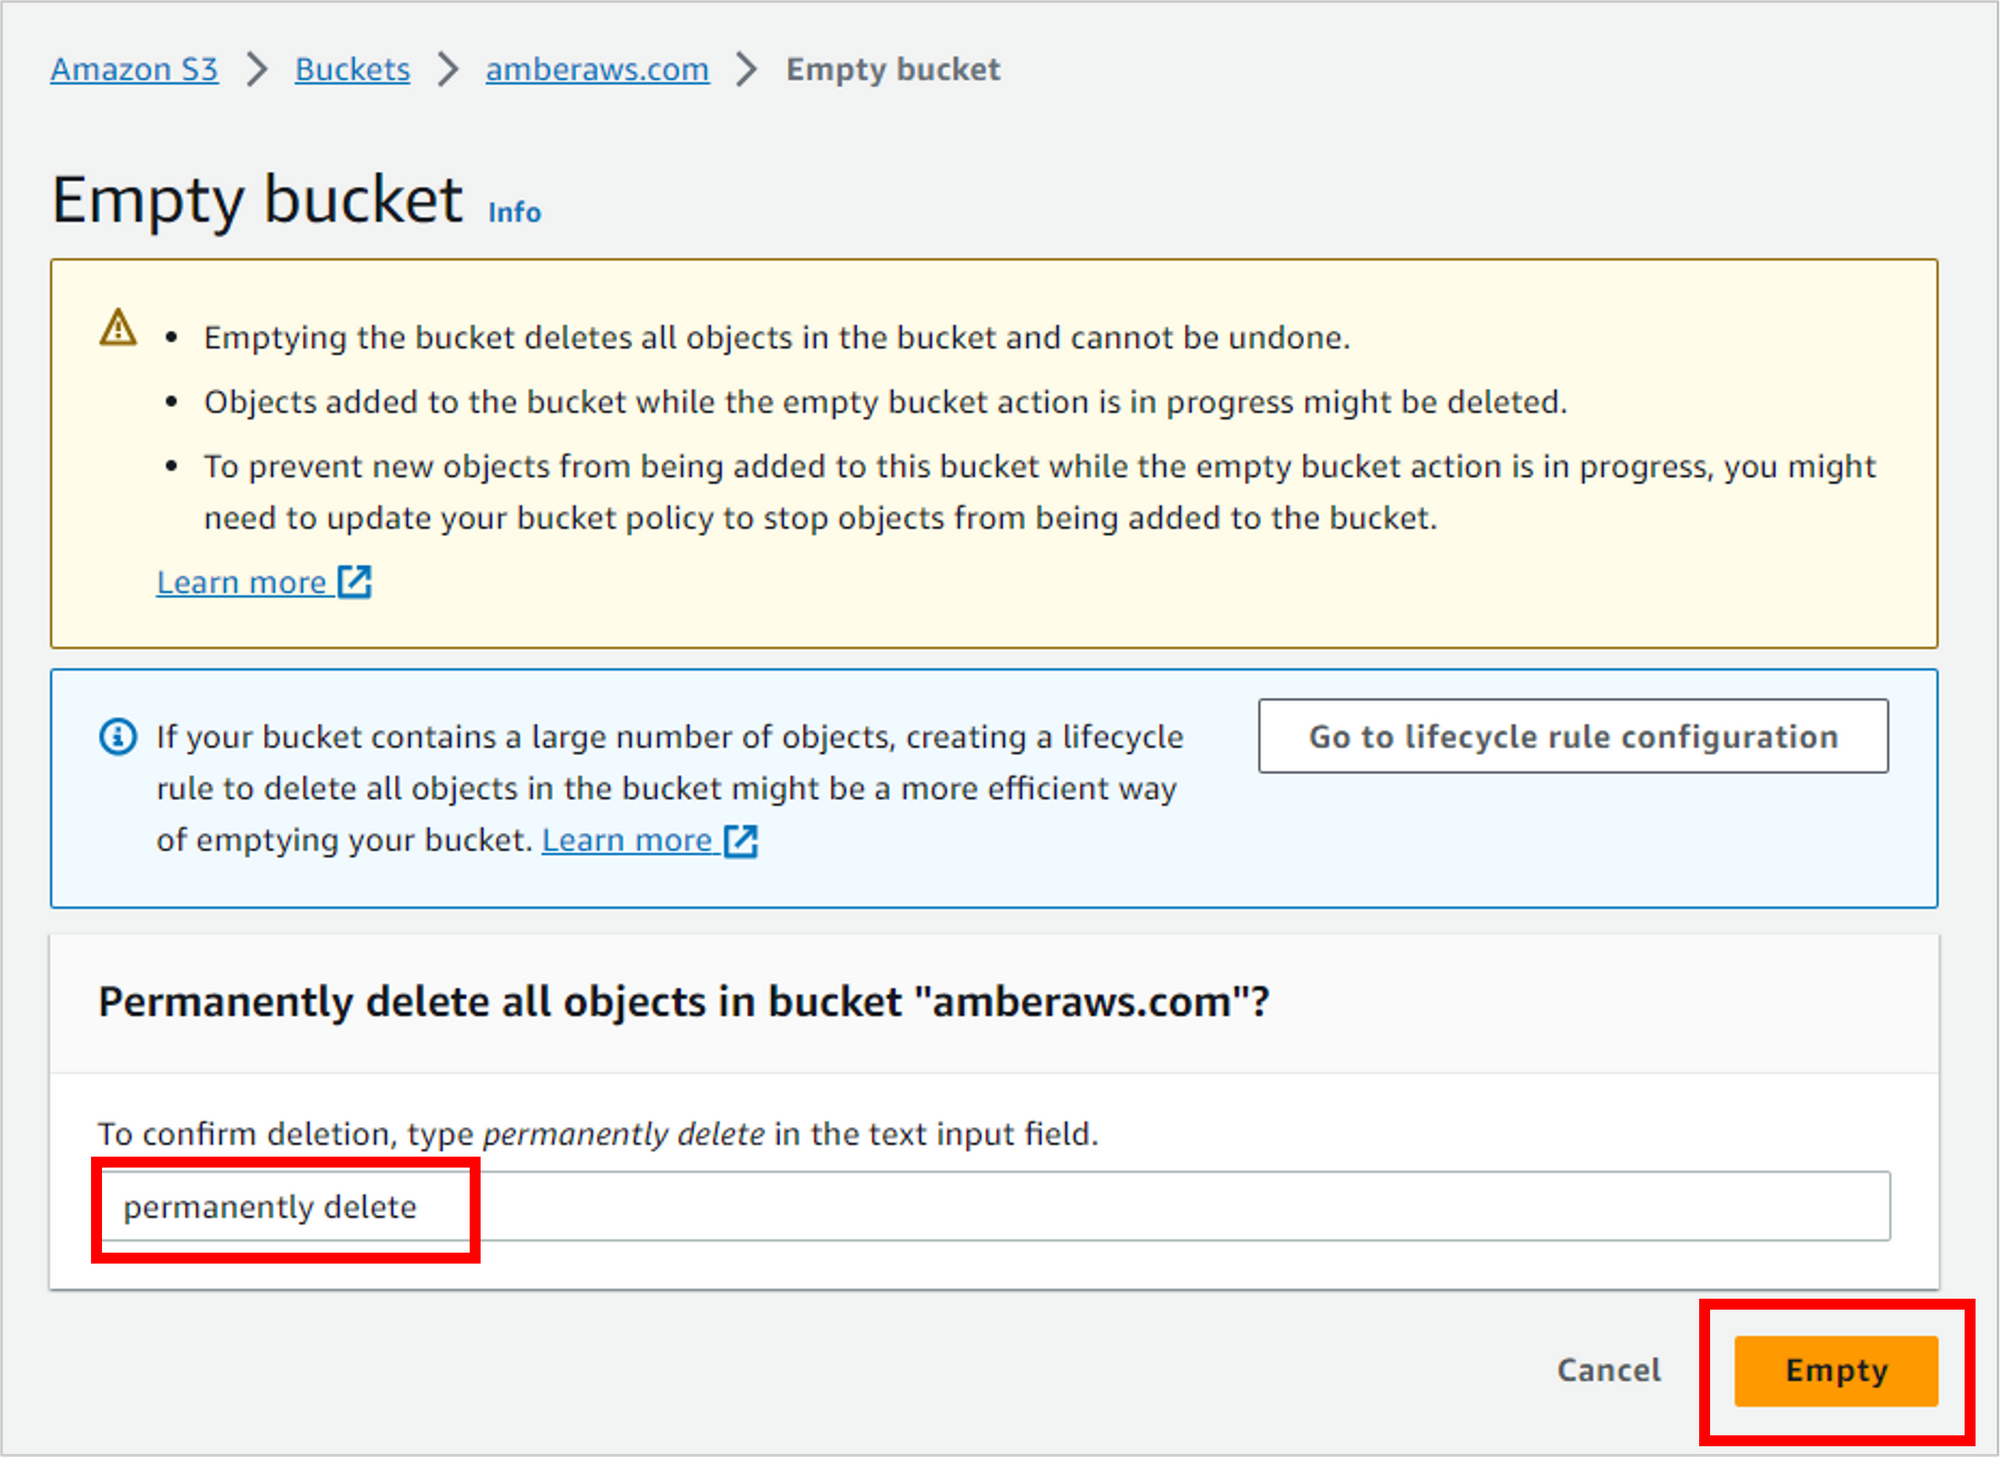Image resolution: width=2000 pixels, height=1457 pixels.
Task: Go to the Buckets breadcrumb link
Action: pos(352,69)
